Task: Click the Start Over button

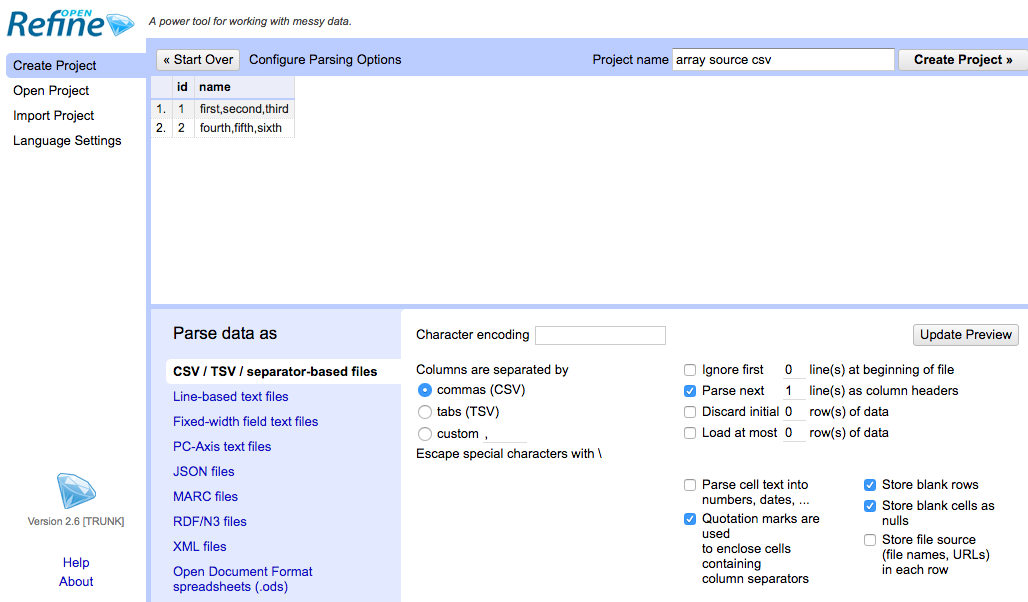Action: (198, 60)
